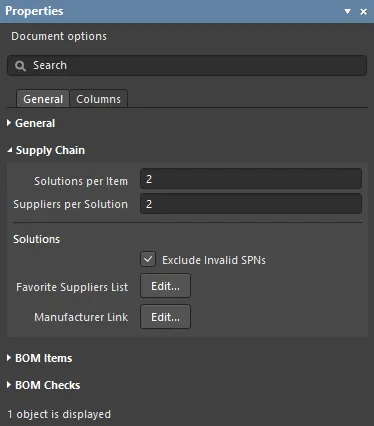The image size is (374, 426).
Task: Switch to the General tab
Action: [43, 99]
